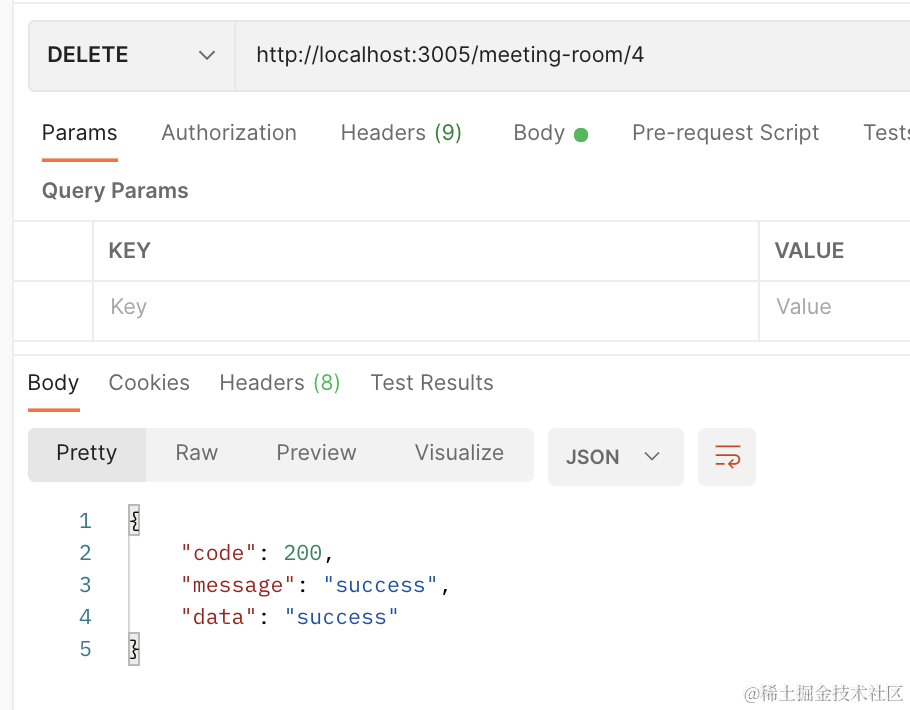Open the DELETE HTTP method dropdown
Image resolution: width=910 pixels, height=710 pixels.
(131, 55)
